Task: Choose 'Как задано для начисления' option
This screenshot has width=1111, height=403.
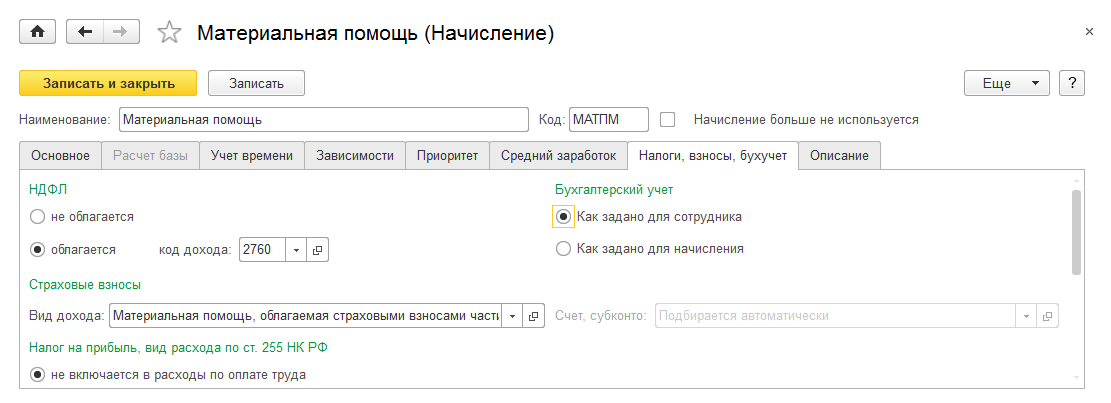Action: (563, 249)
